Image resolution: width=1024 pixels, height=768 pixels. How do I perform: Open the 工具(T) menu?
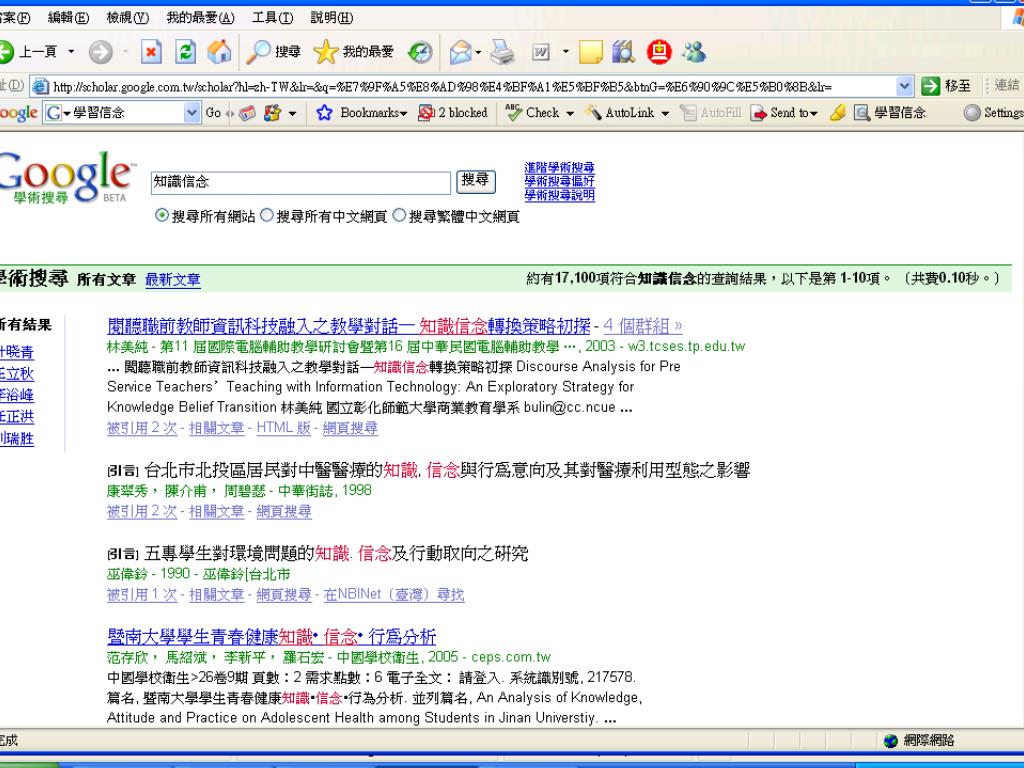272,18
